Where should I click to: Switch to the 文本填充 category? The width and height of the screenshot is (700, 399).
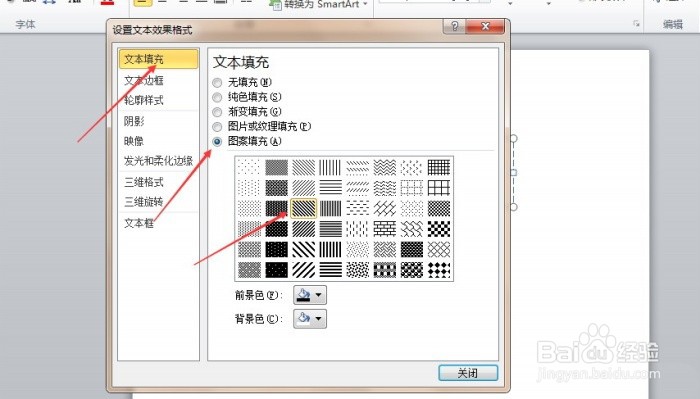pyautogui.click(x=158, y=59)
